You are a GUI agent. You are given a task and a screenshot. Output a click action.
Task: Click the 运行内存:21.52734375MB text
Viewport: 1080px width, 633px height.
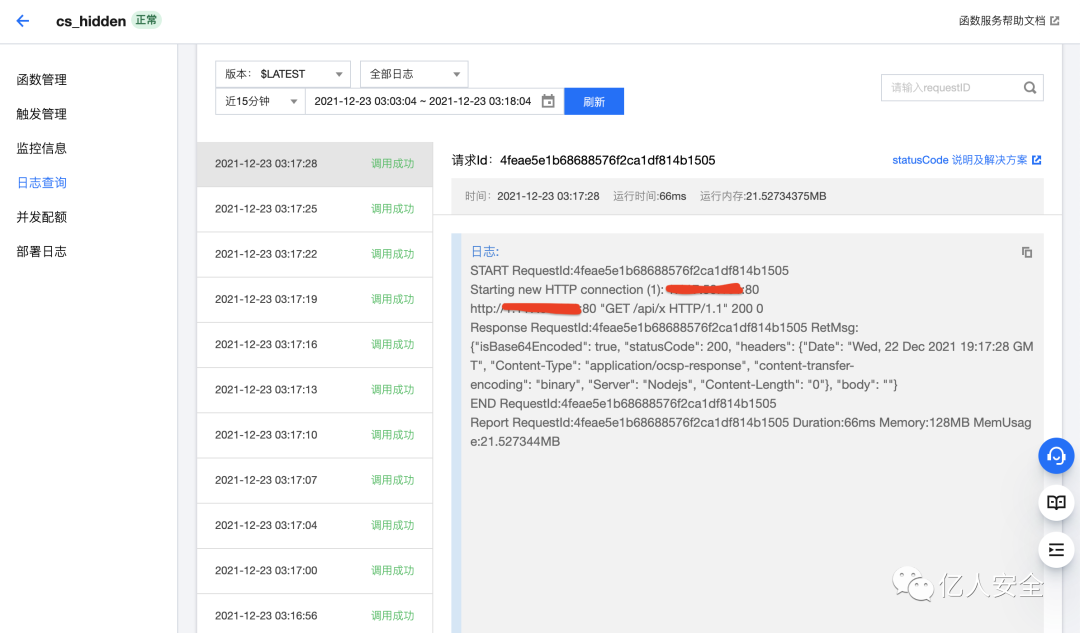tap(762, 196)
